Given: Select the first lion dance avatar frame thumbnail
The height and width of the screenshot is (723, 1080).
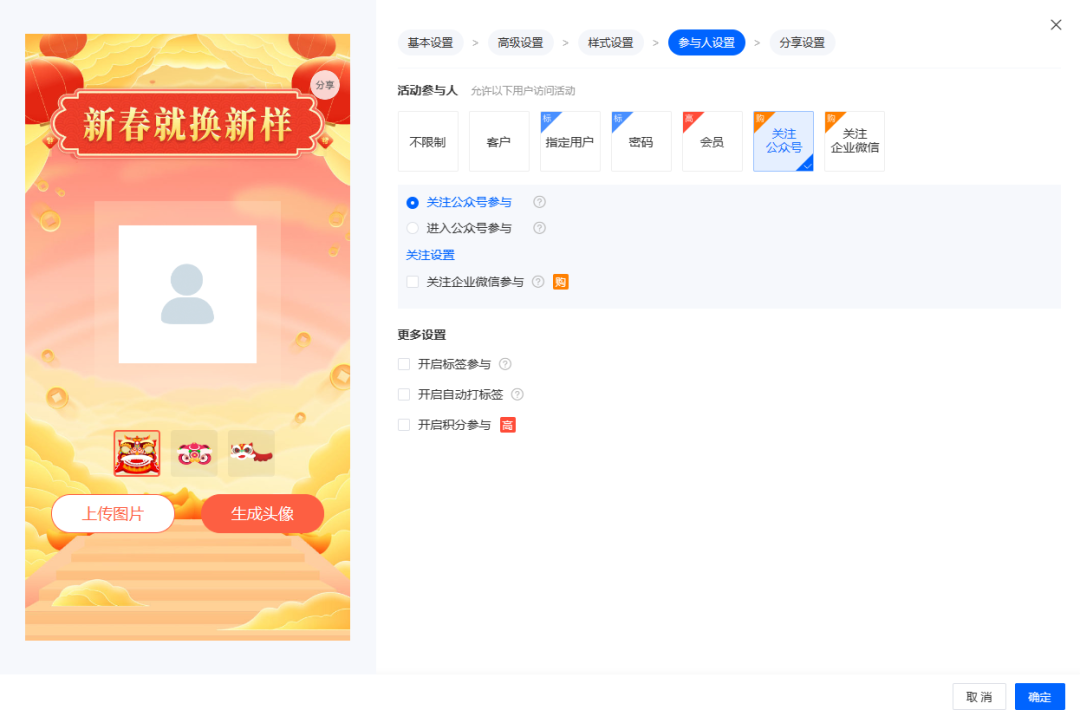Looking at the screenshot, I should point(137,453).
